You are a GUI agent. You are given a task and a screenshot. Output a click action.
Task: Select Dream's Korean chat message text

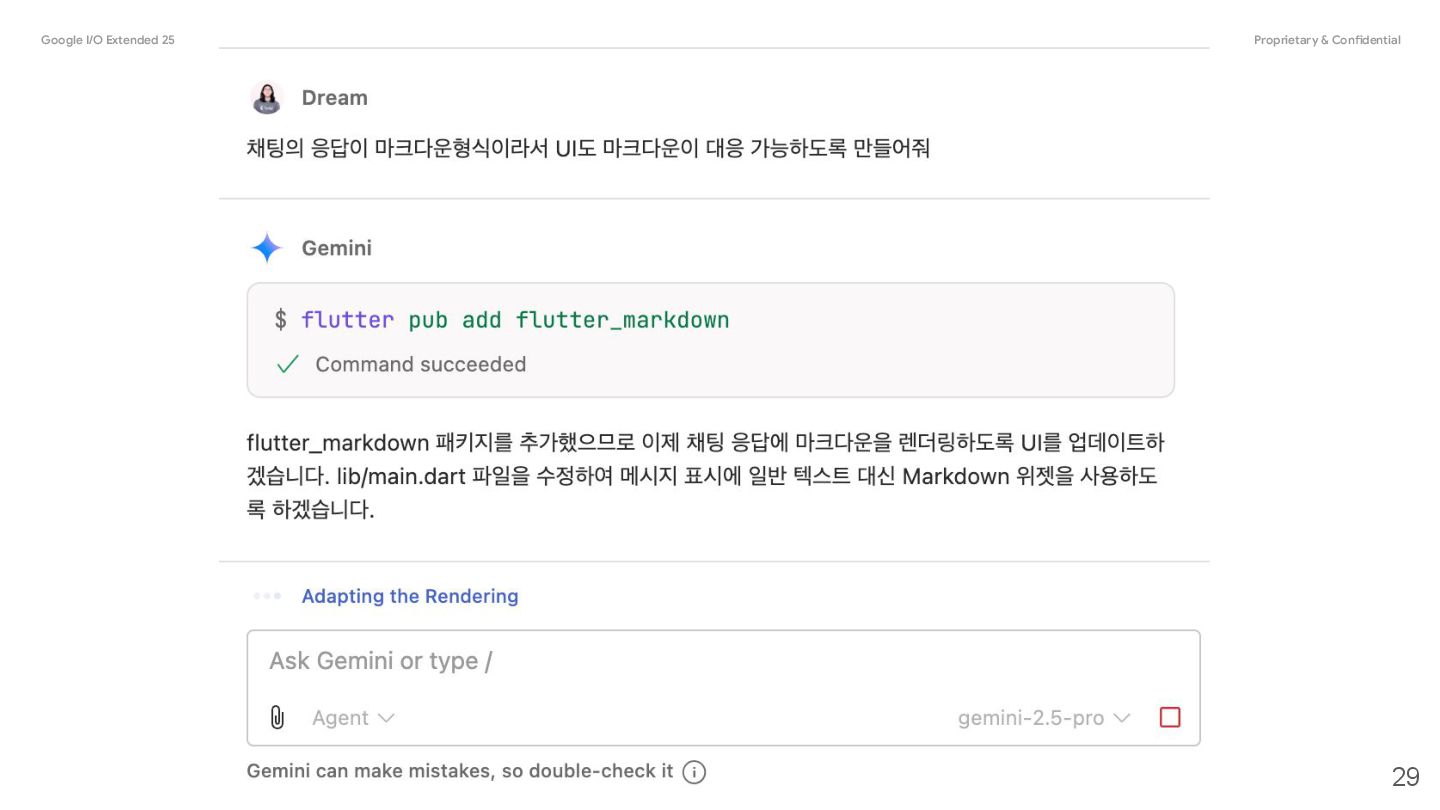pos(588,148)
